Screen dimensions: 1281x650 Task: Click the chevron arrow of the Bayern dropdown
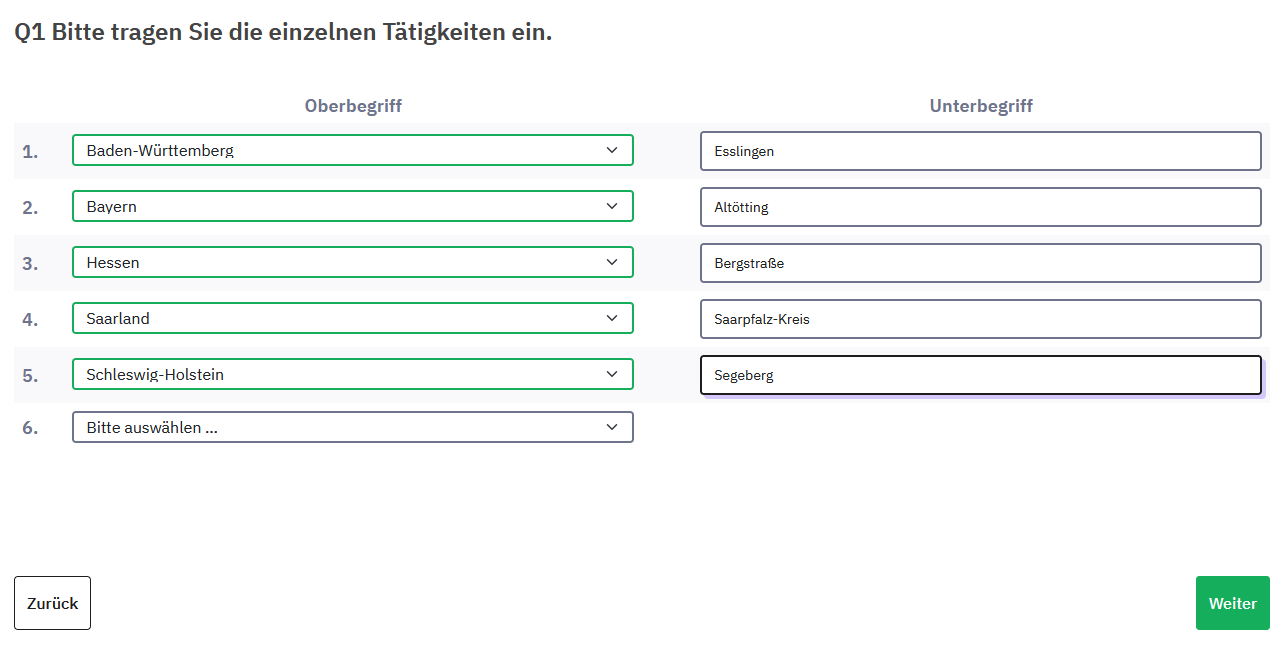(x=612, y=206)
